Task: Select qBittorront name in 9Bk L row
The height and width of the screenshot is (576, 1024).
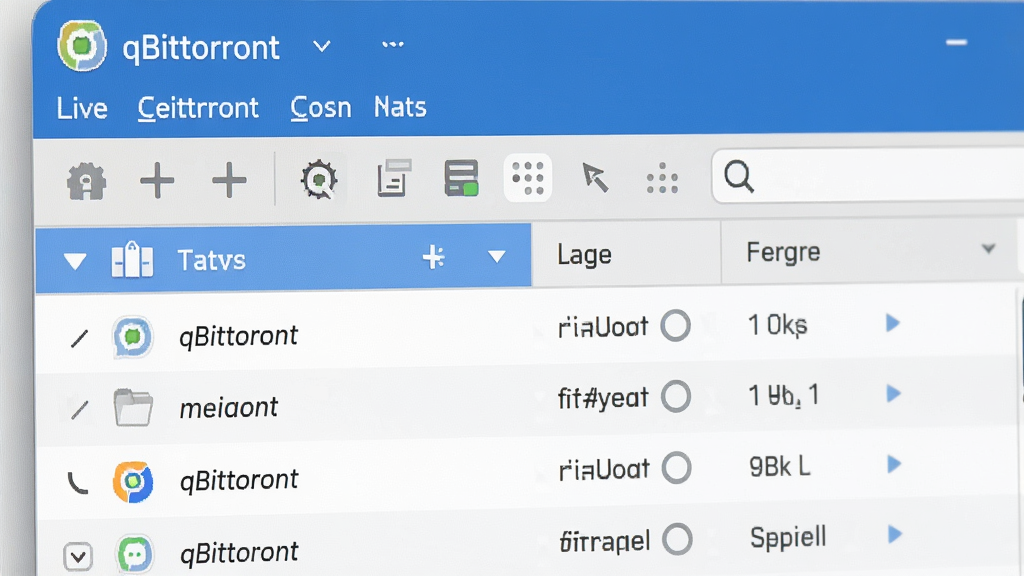Action: point(239,481)
